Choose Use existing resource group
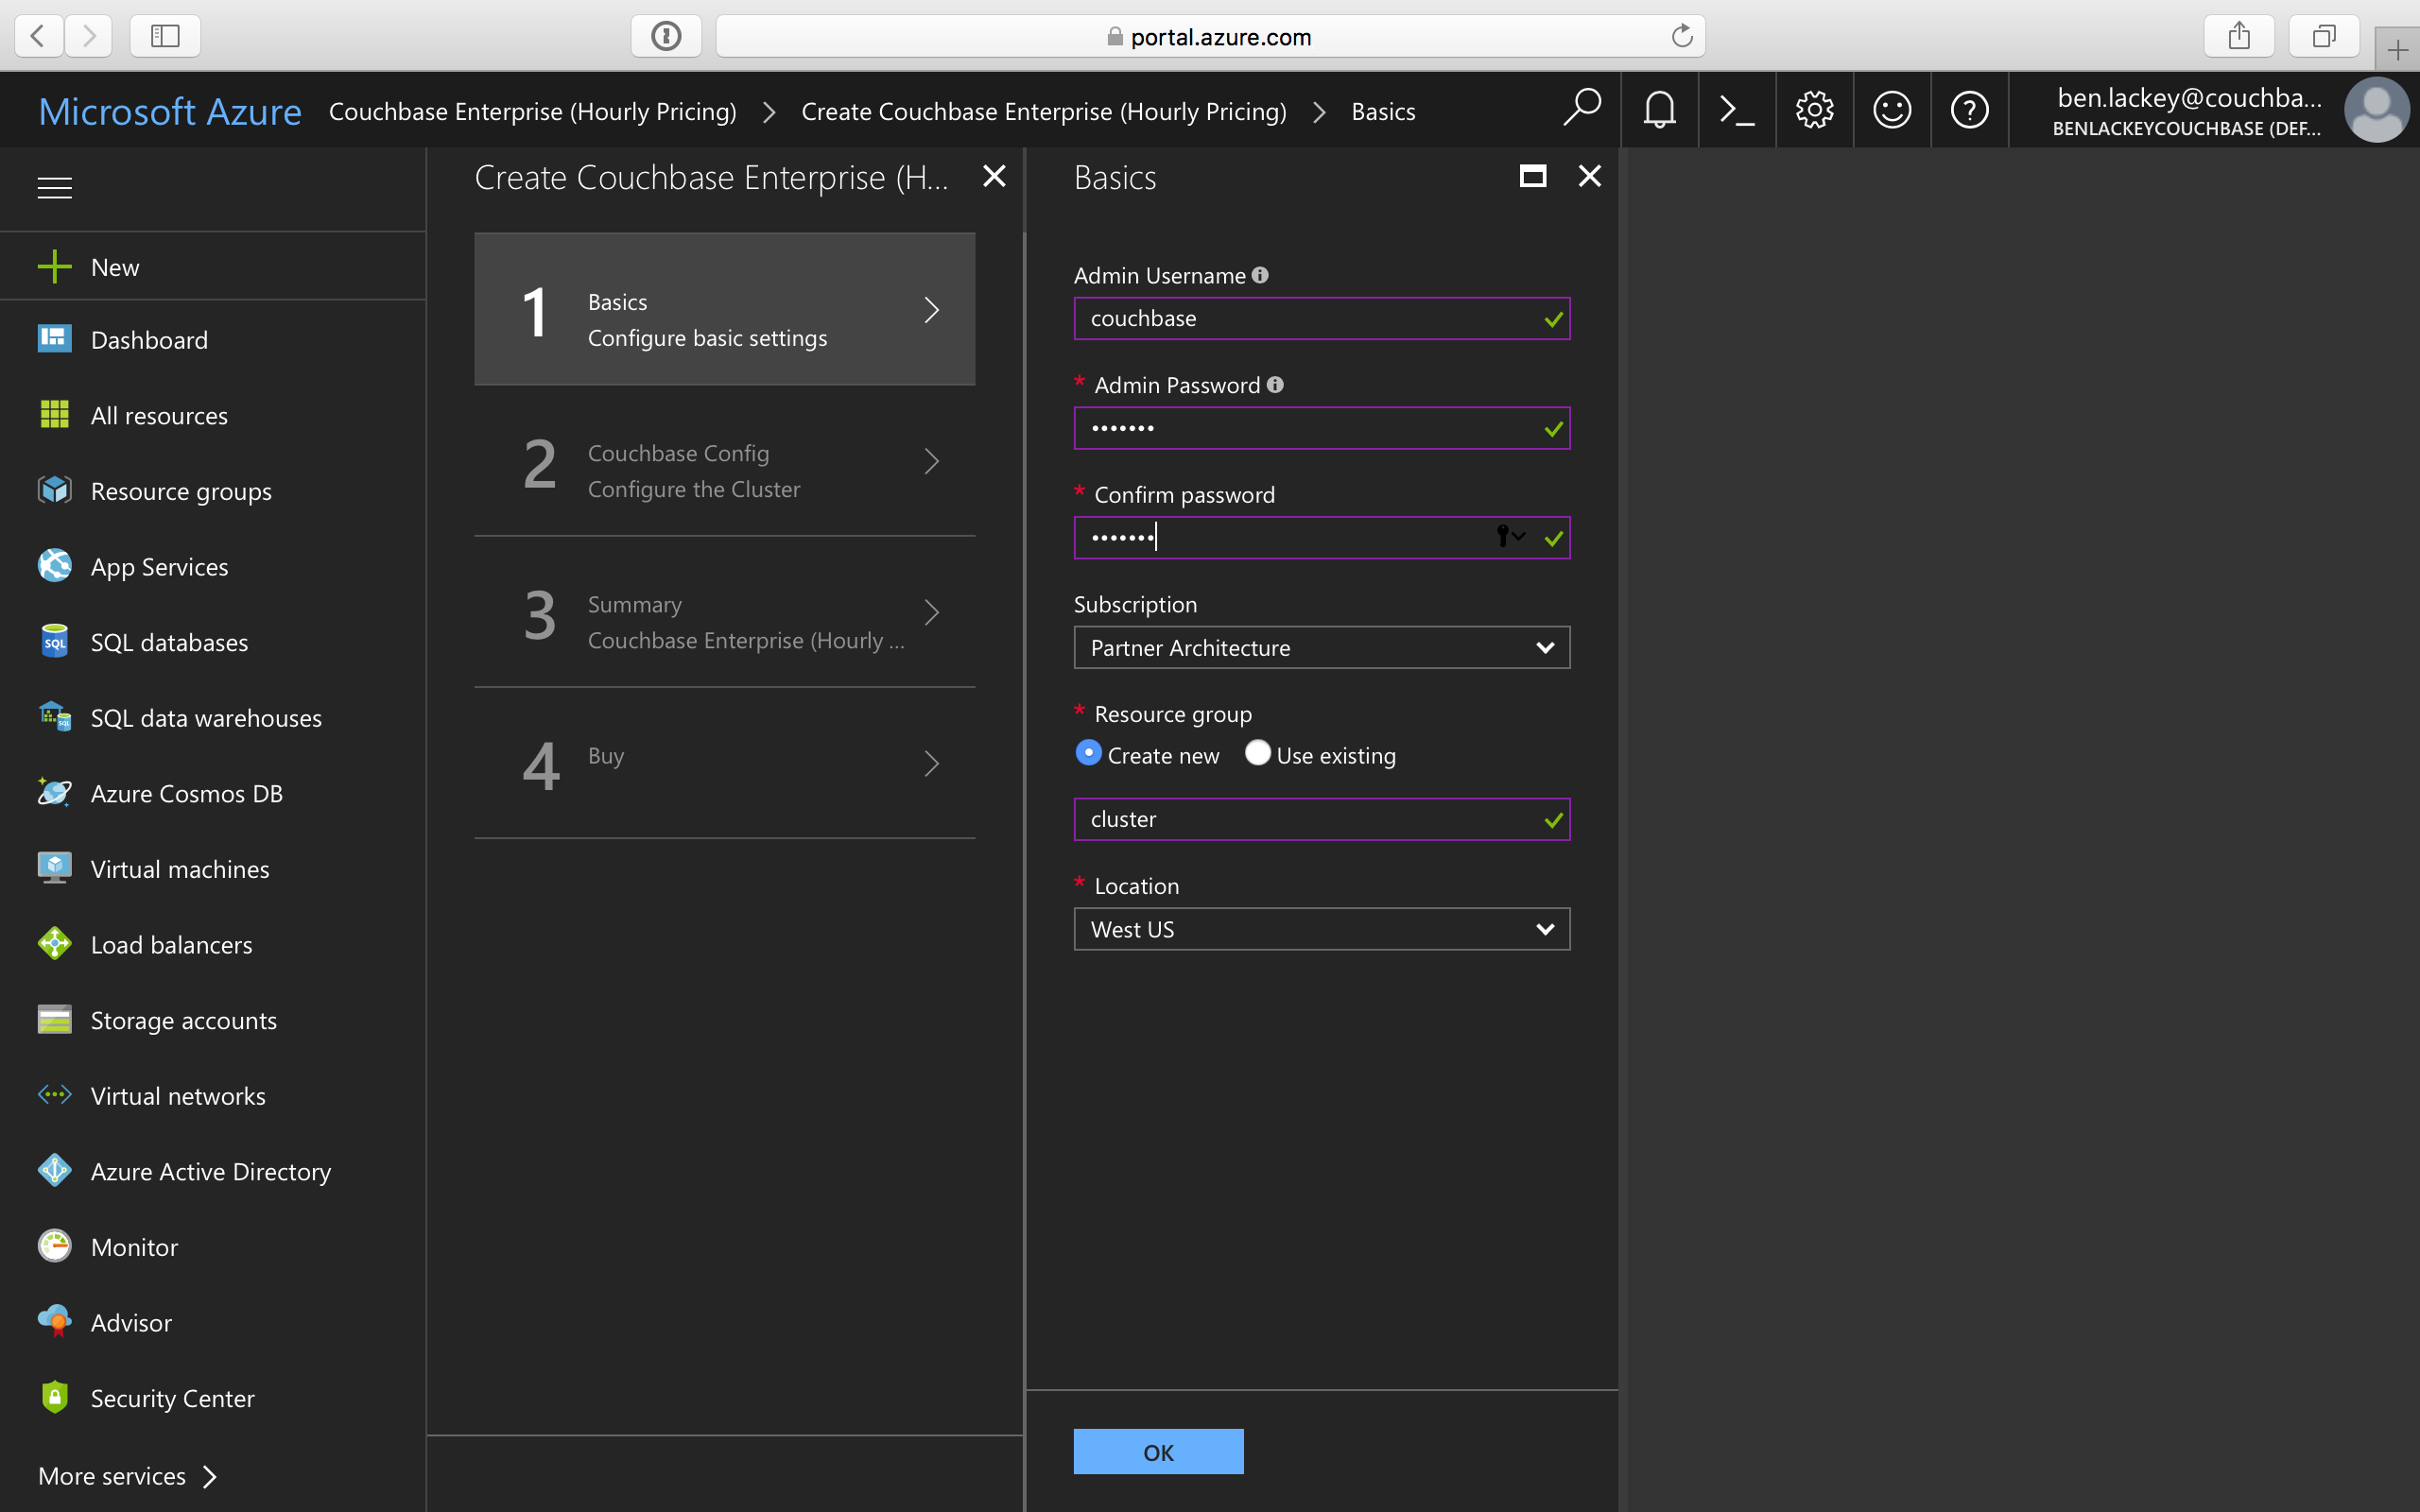 pyautogui.click(x=1258, y=753)
